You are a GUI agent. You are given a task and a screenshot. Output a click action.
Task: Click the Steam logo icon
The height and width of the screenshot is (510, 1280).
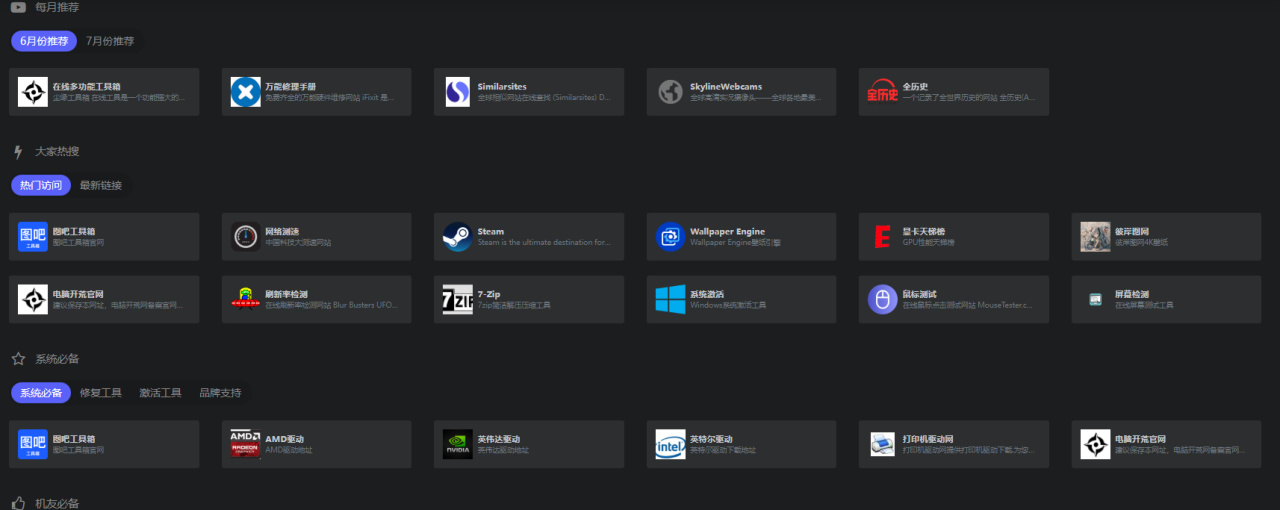click(457, 237)
